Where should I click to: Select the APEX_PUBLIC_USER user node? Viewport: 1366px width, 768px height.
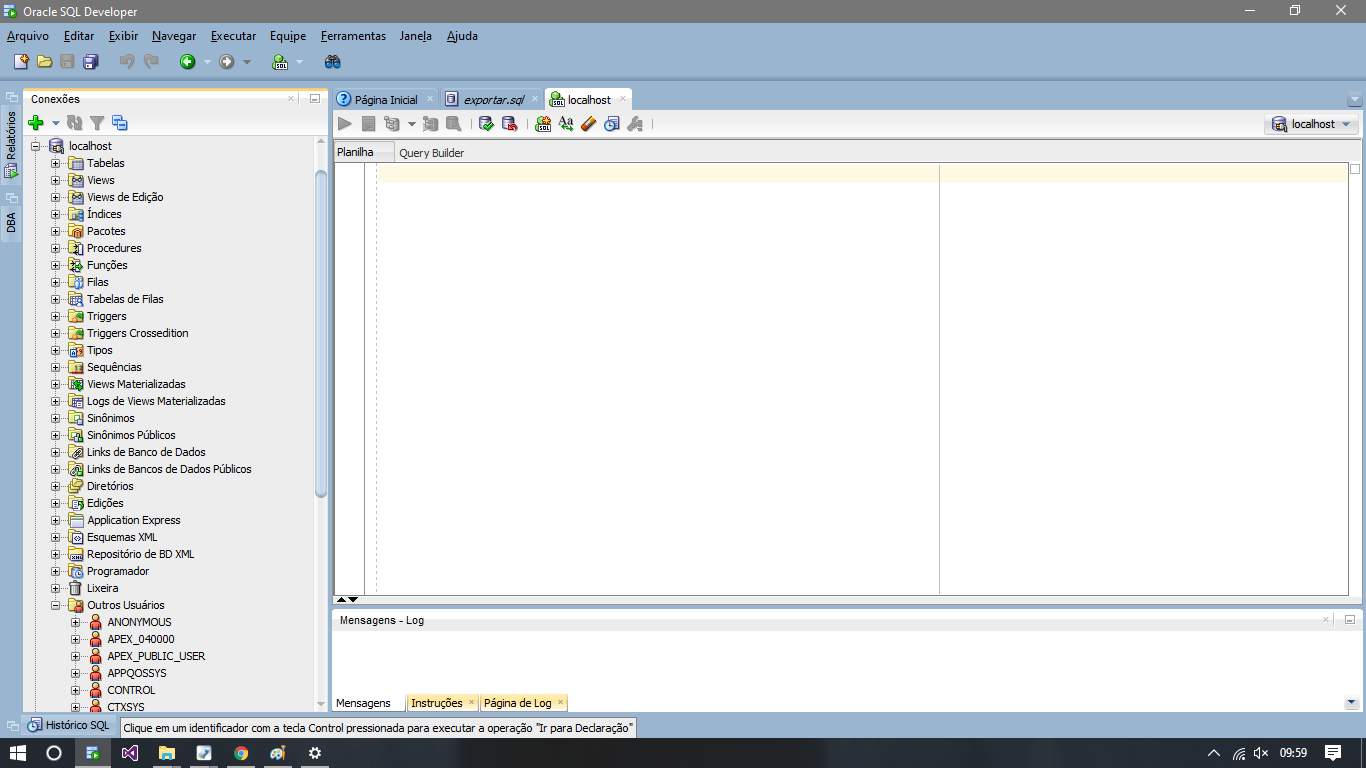156,656
